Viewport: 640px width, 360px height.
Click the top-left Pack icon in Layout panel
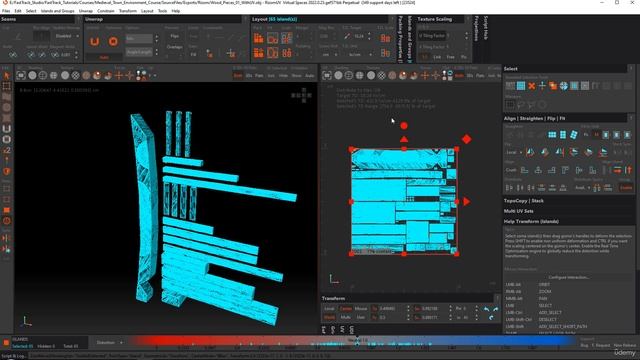pos(258,38)
